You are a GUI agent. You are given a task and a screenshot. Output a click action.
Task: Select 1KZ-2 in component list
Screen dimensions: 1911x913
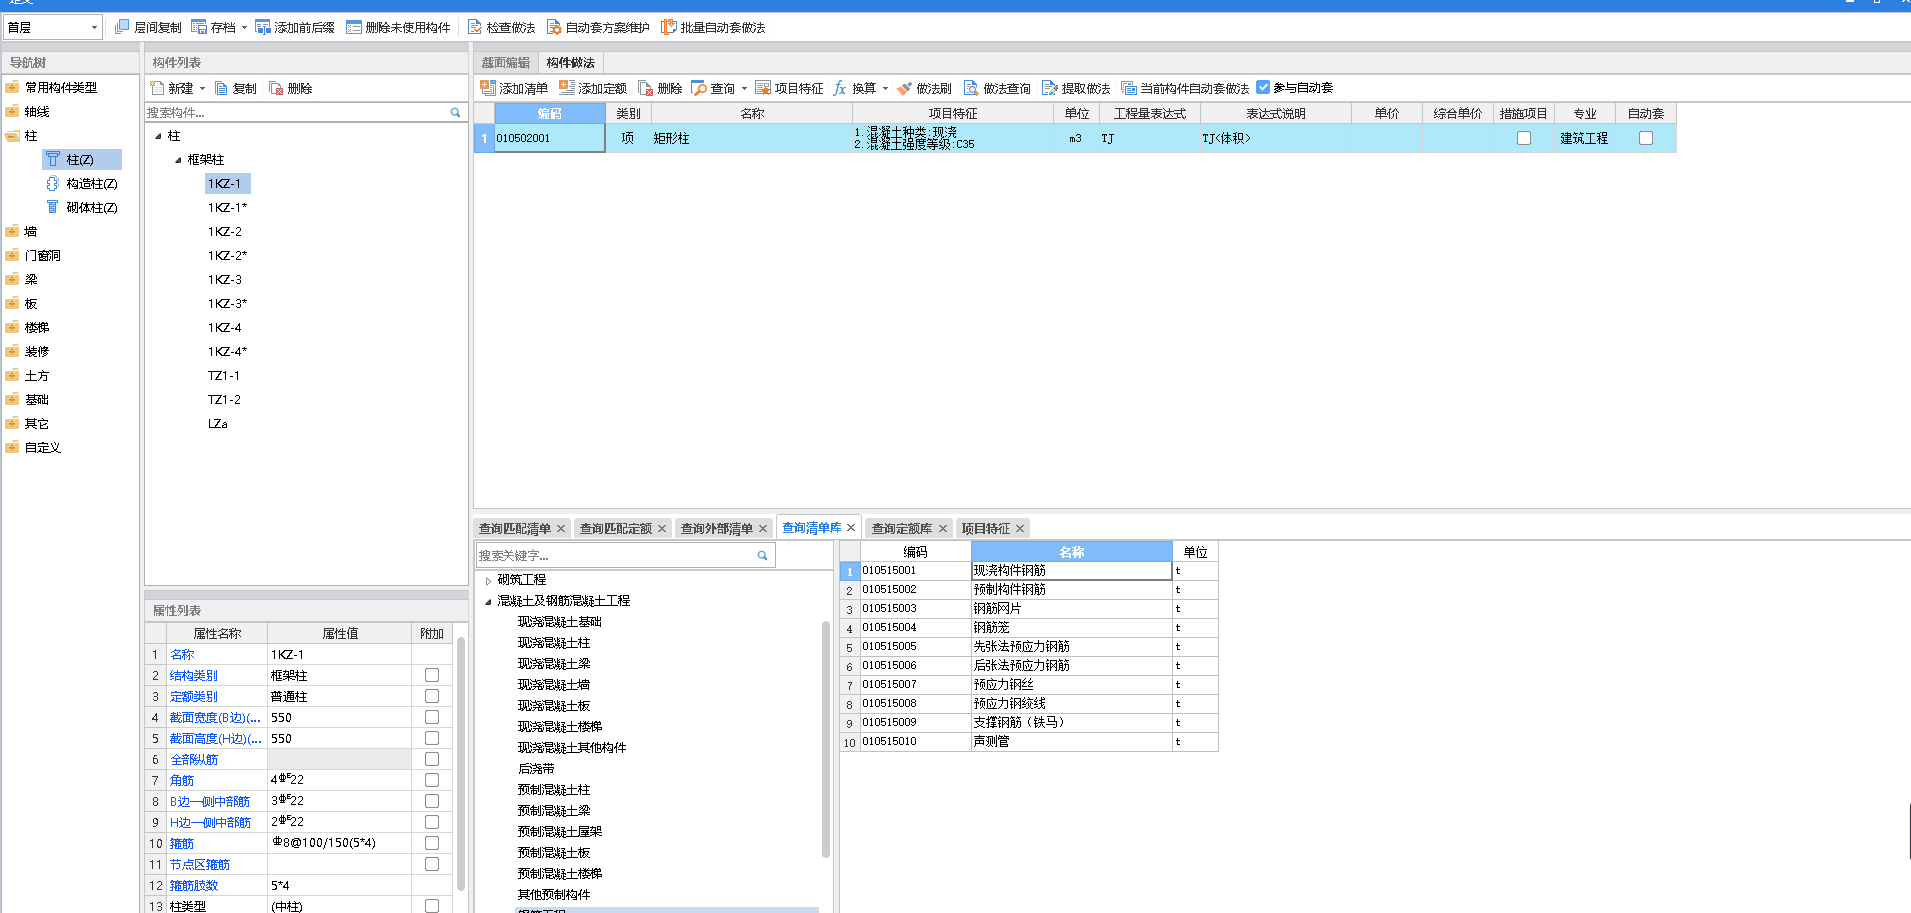pos(225,232)
